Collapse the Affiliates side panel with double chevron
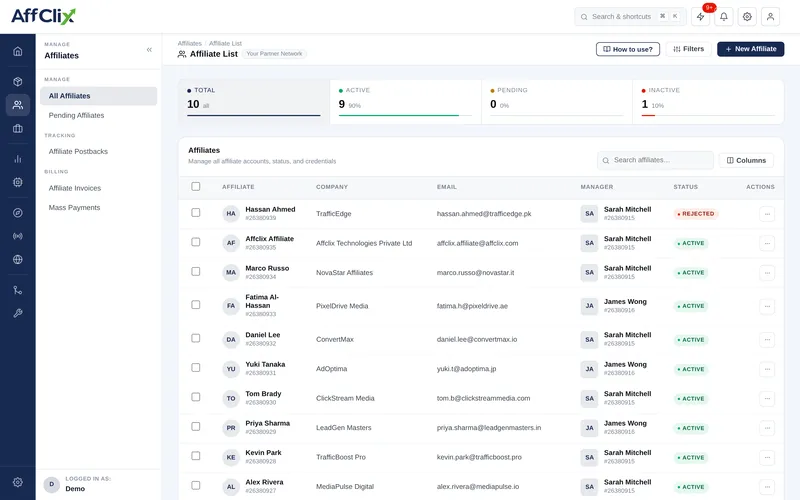Screen dimensions: 800x500 click(x=149, y=49)
